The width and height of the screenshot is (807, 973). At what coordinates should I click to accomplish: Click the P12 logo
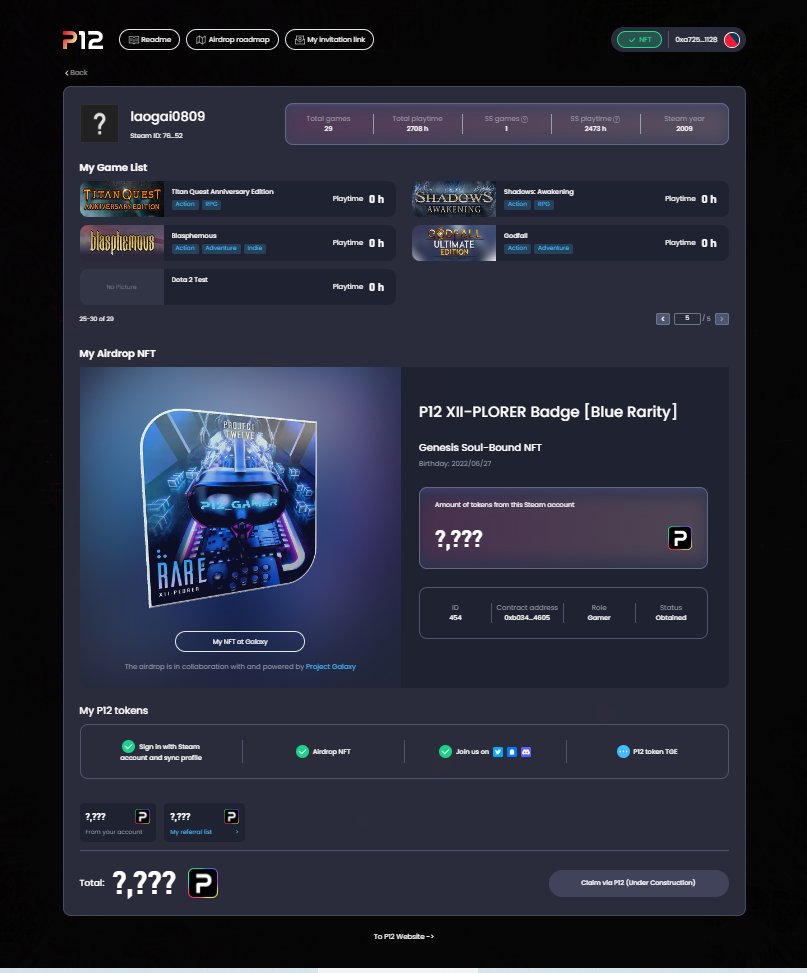[83, 40]
